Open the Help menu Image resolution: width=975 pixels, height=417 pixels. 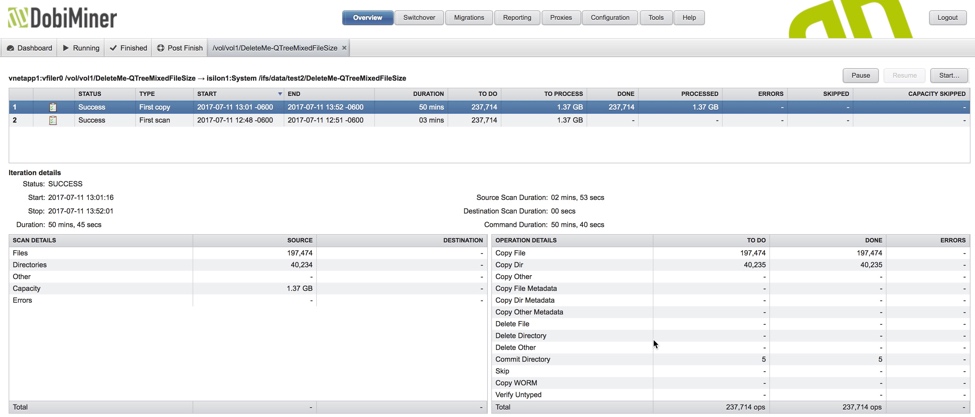pyautogui.click(x=689, y=17)
